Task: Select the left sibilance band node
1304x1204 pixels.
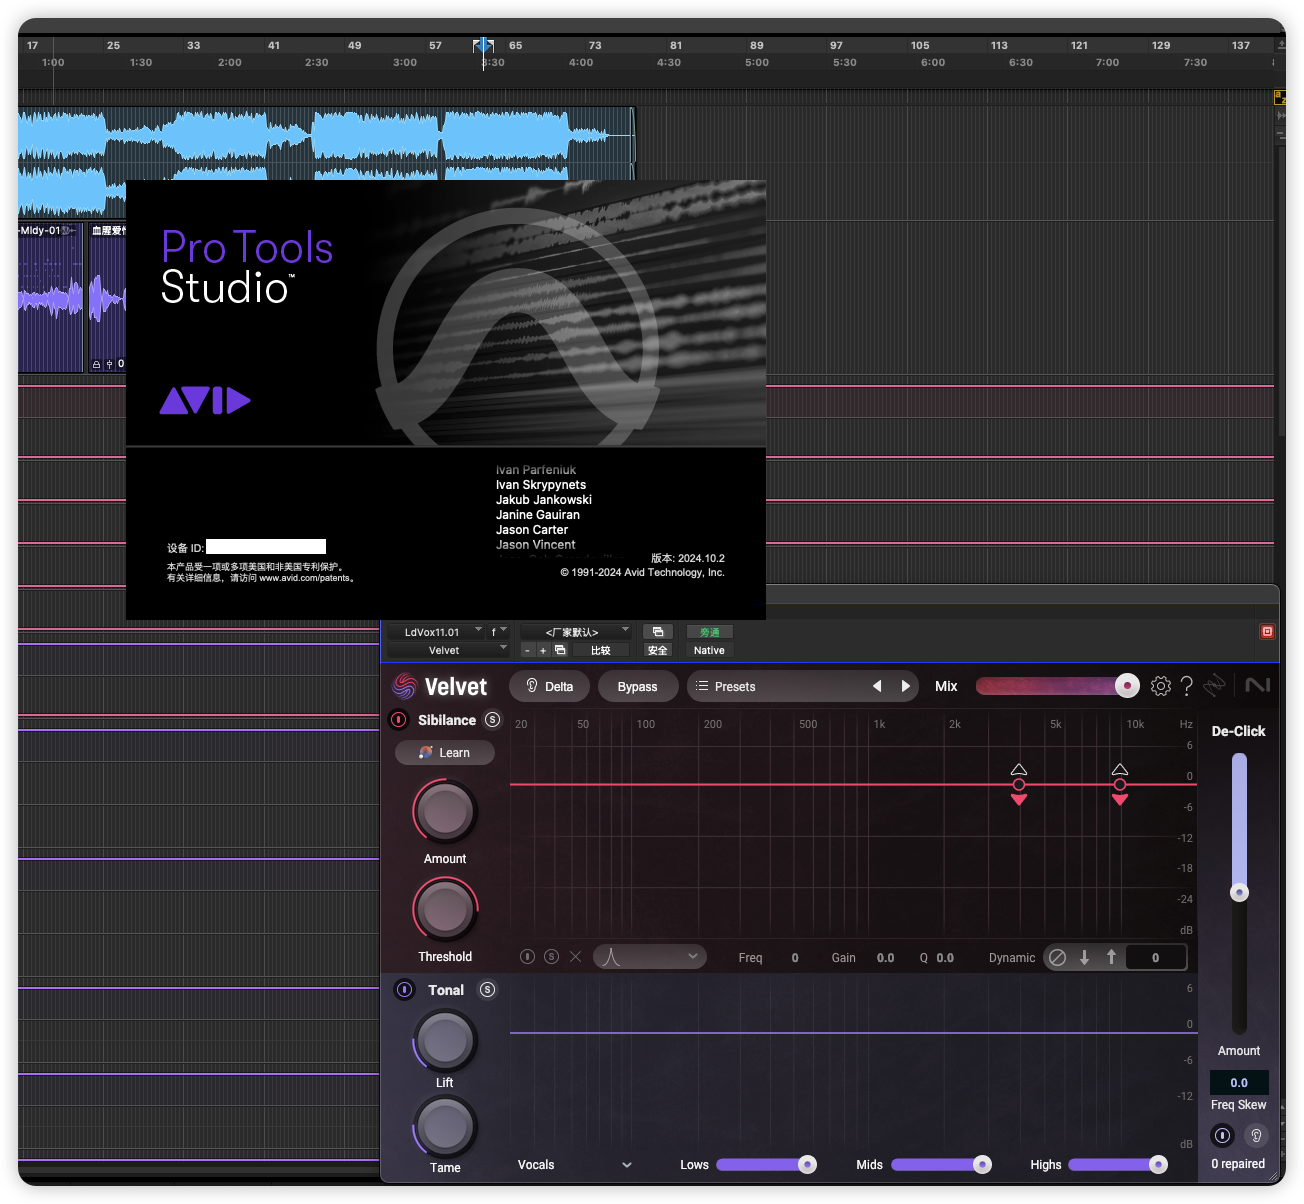Action: pos(1019,784)
